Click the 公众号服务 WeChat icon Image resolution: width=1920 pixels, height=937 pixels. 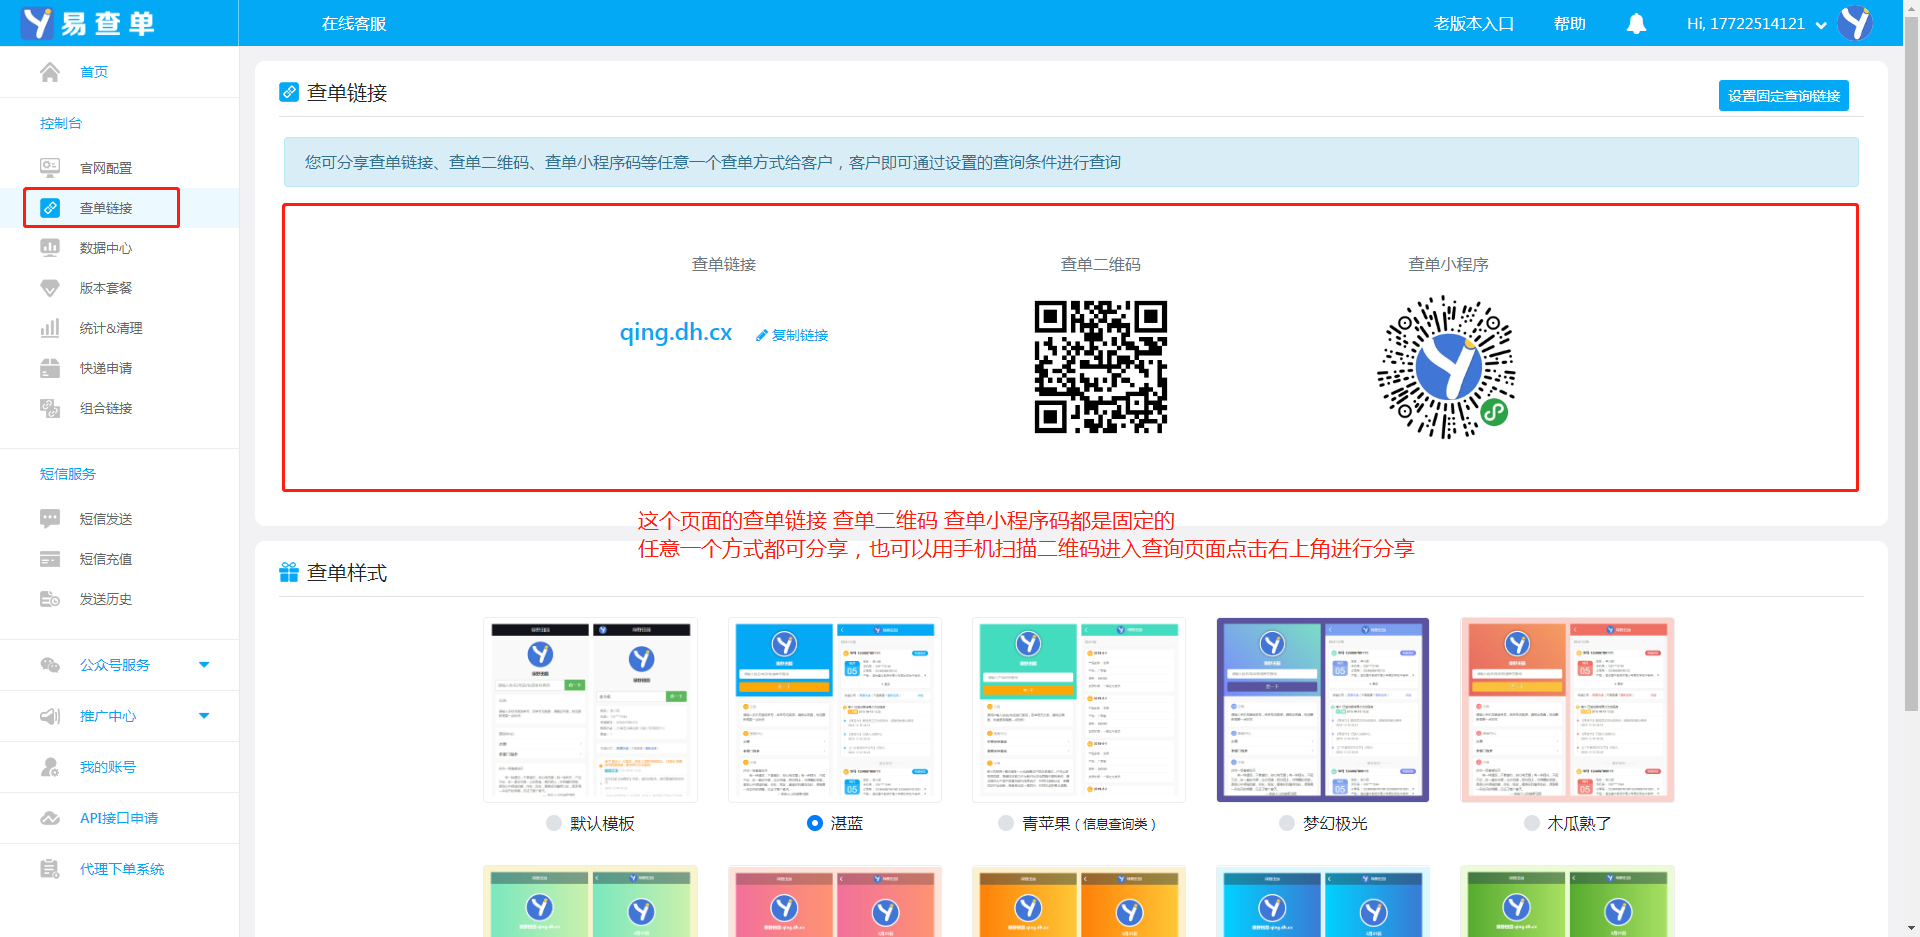click(50, 665)
